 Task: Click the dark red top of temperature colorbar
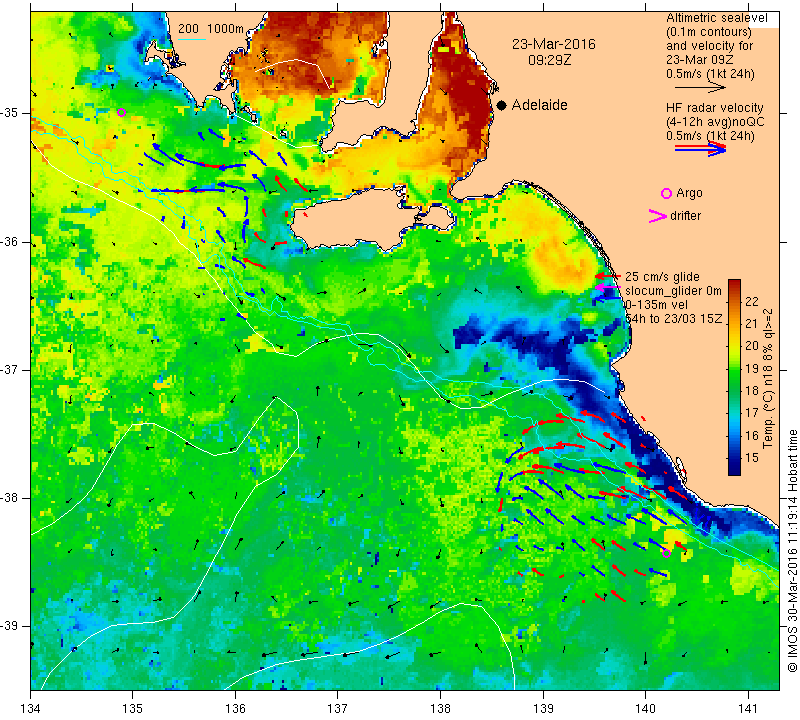tap(734, 286)
